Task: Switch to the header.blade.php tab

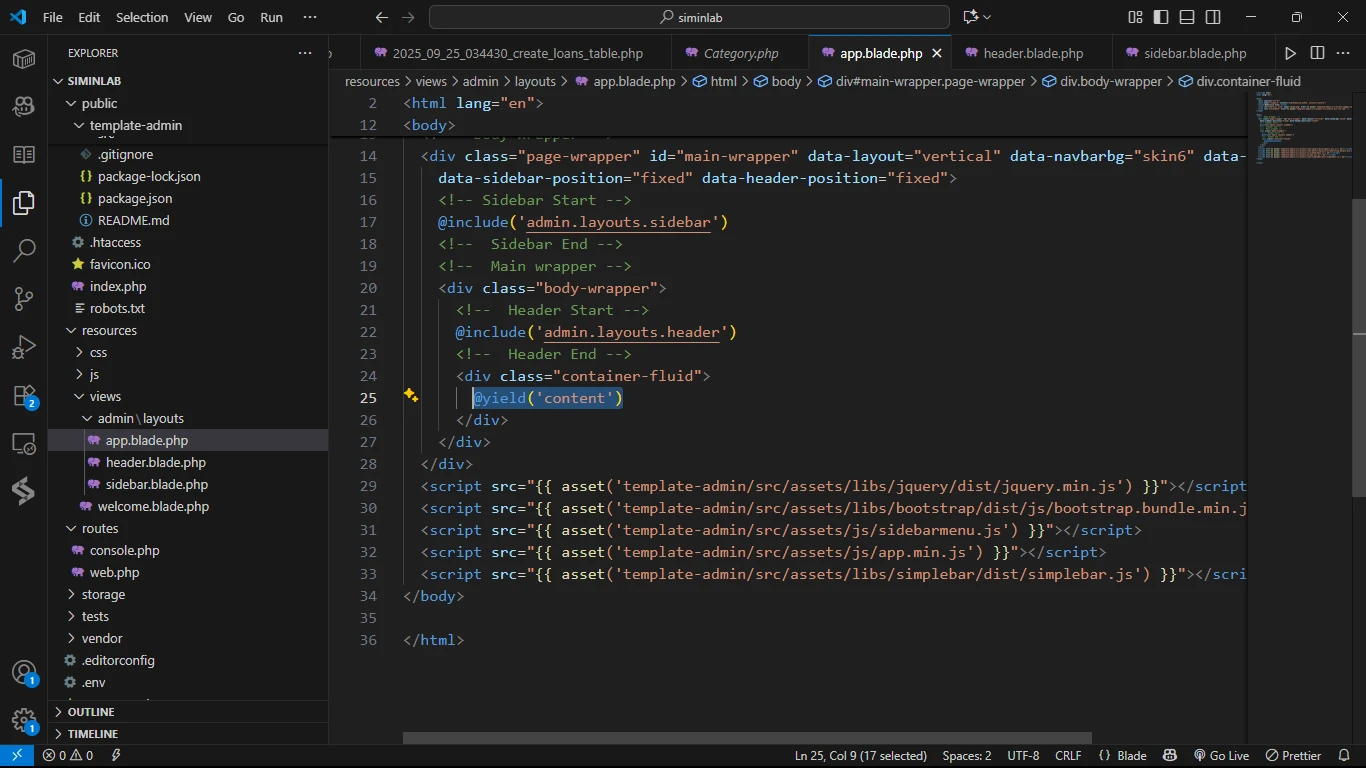Action: (1033, 53)
